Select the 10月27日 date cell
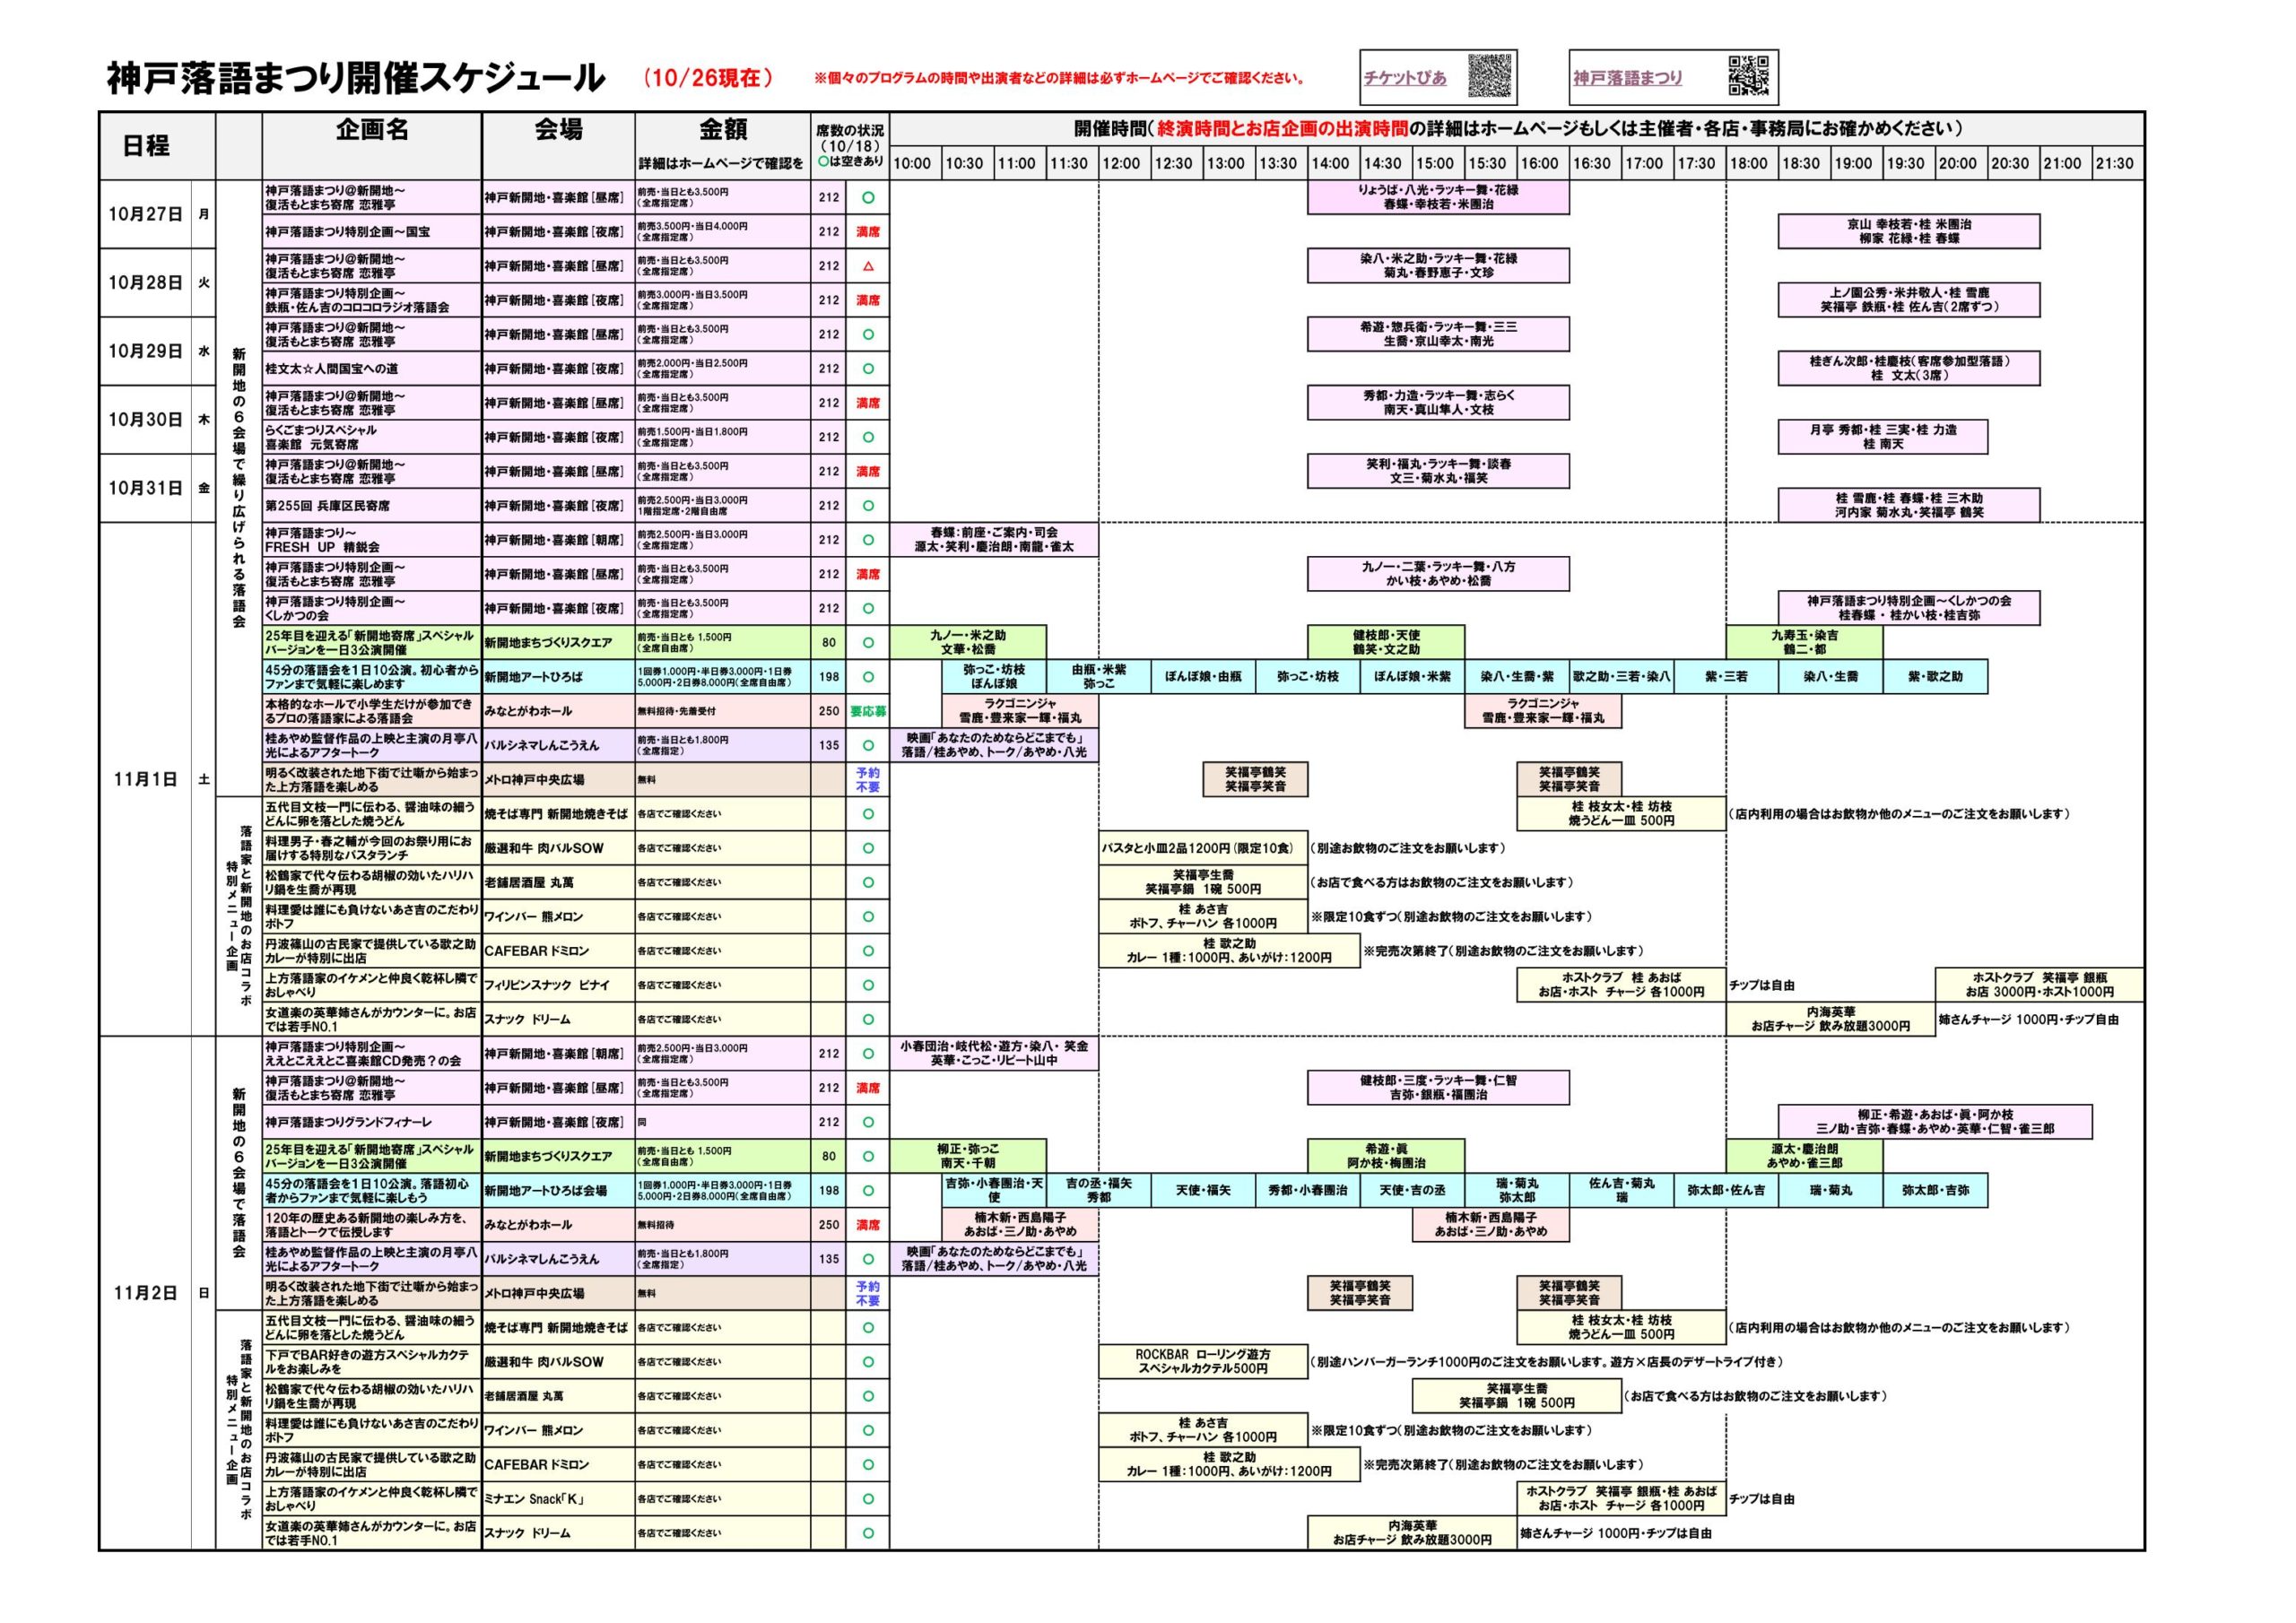Screen dimensions: 2296x1623 [146, 214]
